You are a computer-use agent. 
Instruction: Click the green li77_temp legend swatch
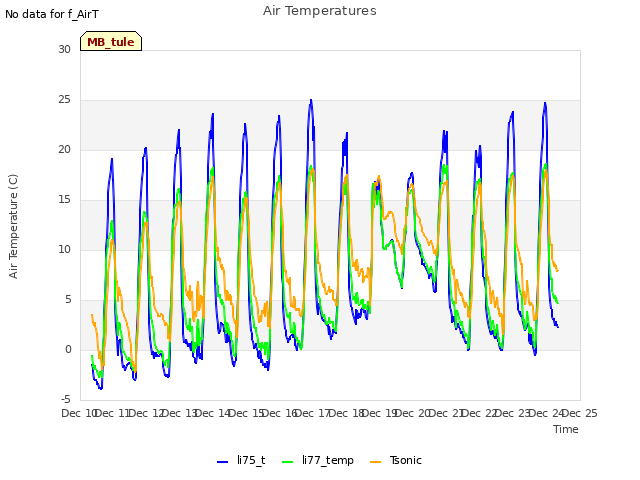288,462
